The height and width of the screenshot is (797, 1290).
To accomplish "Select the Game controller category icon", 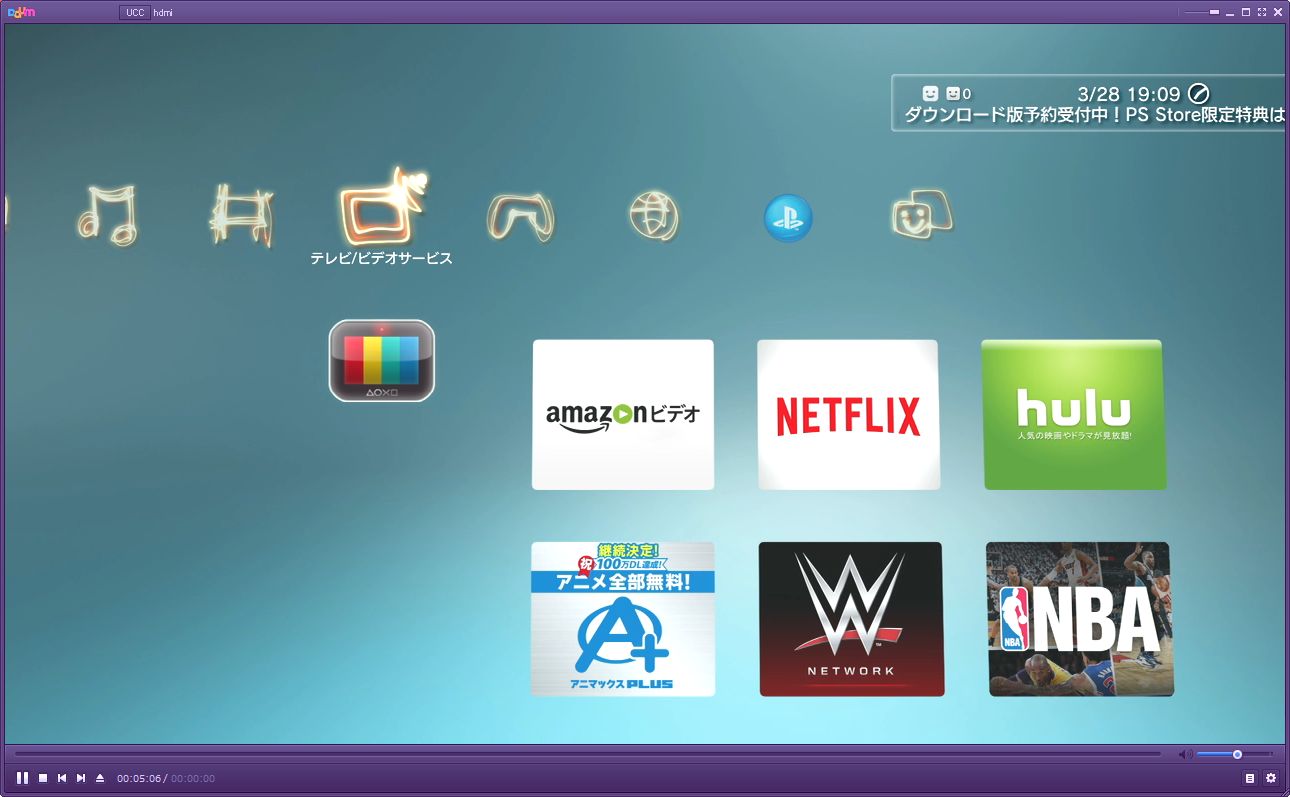I will 520,216.
